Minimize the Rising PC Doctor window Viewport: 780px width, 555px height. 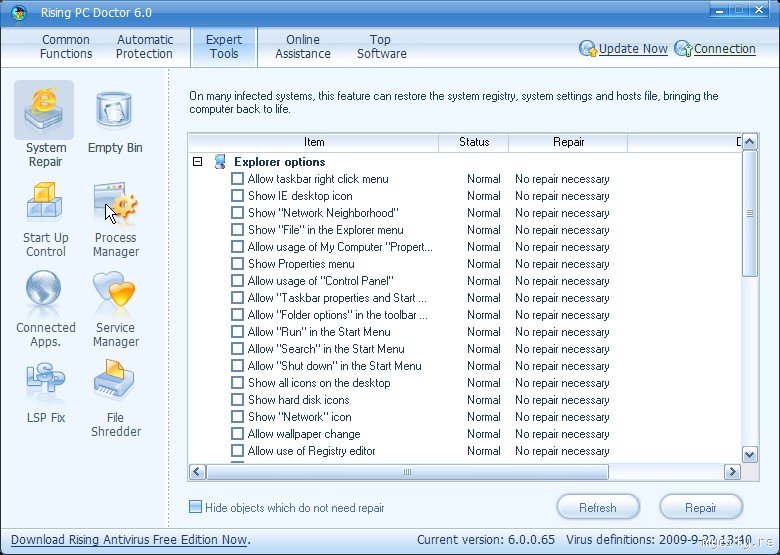pos(720,9)
